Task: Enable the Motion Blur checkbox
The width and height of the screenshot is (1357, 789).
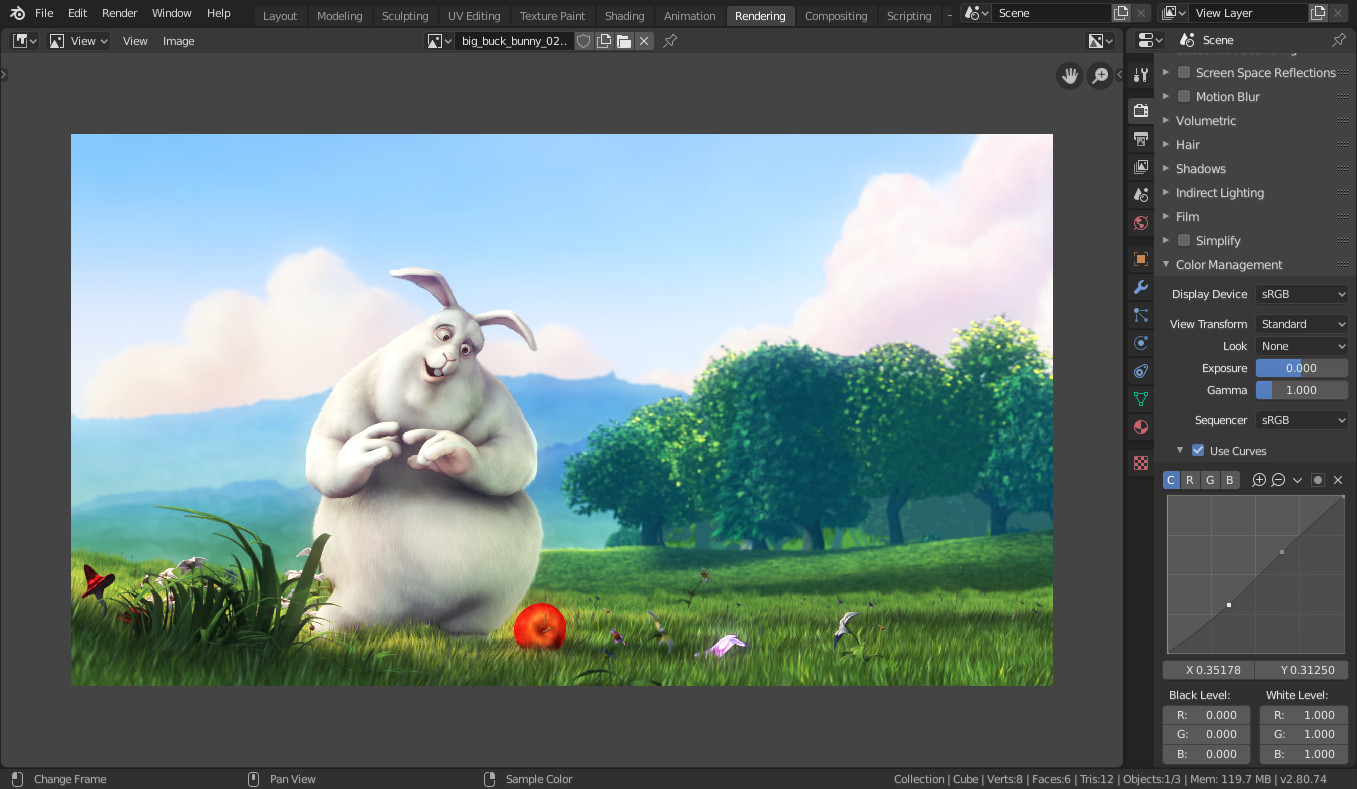Action: (1182, 96)
